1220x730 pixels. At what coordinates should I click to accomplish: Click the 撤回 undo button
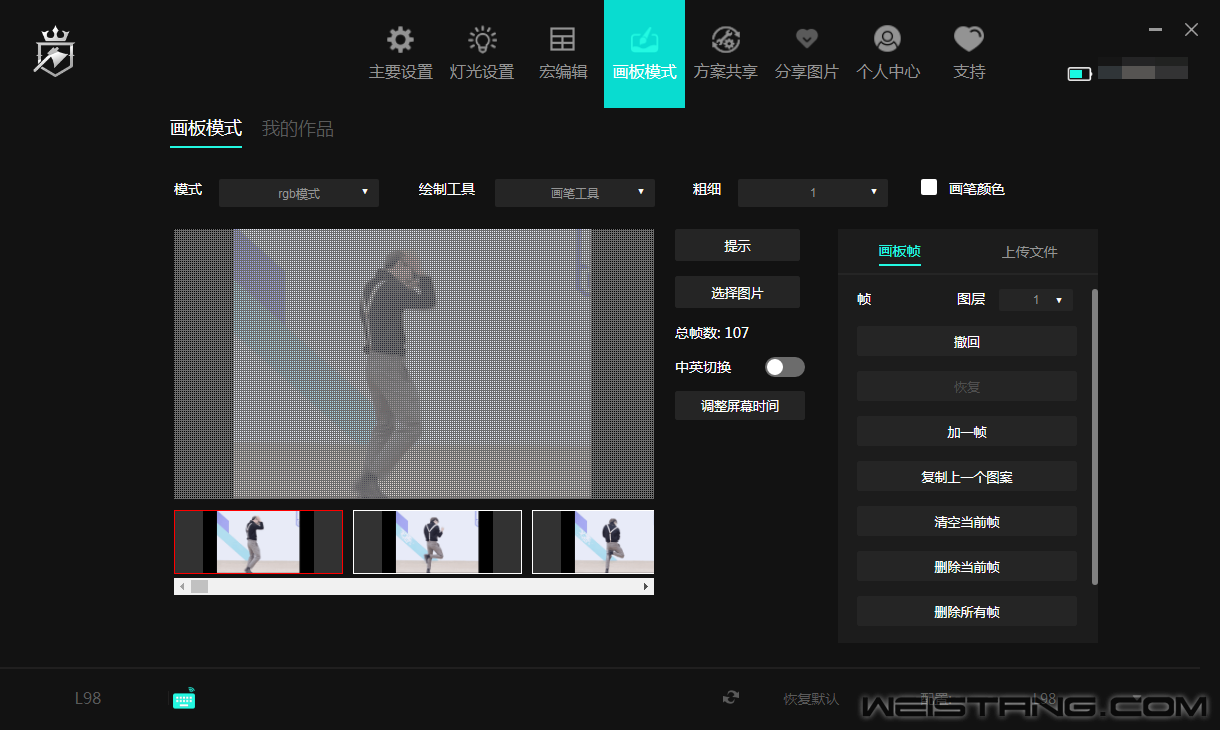click(x=967, y=342)
